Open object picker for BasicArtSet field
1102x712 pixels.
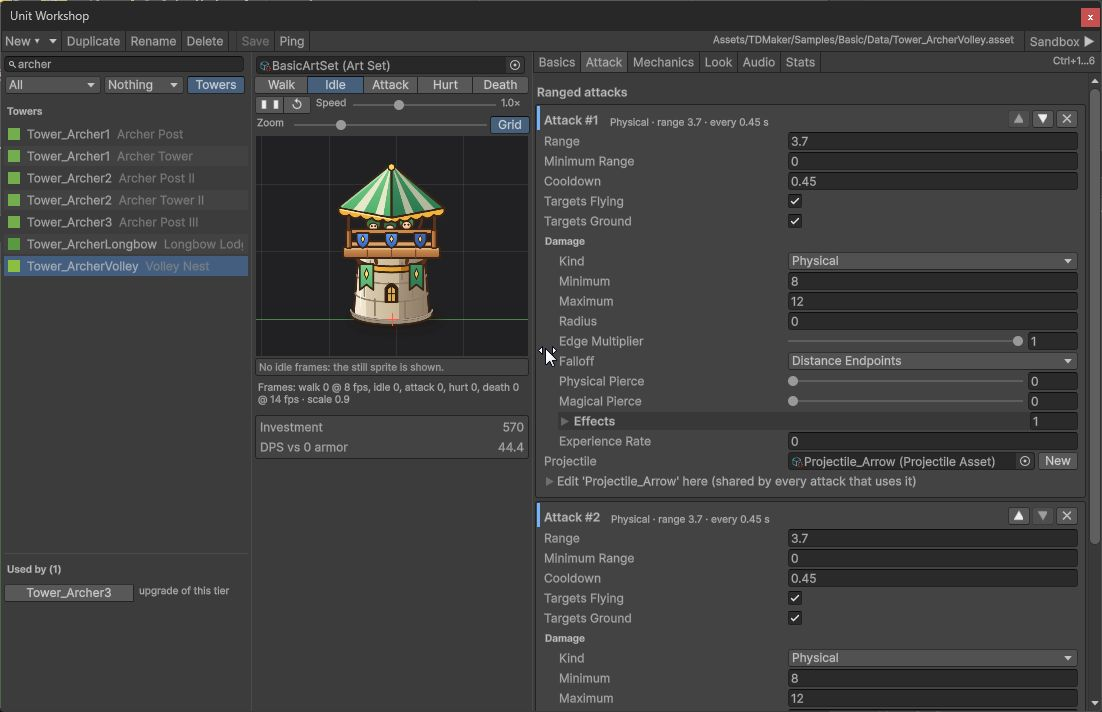pyautogui.click(x=515, y=65)
